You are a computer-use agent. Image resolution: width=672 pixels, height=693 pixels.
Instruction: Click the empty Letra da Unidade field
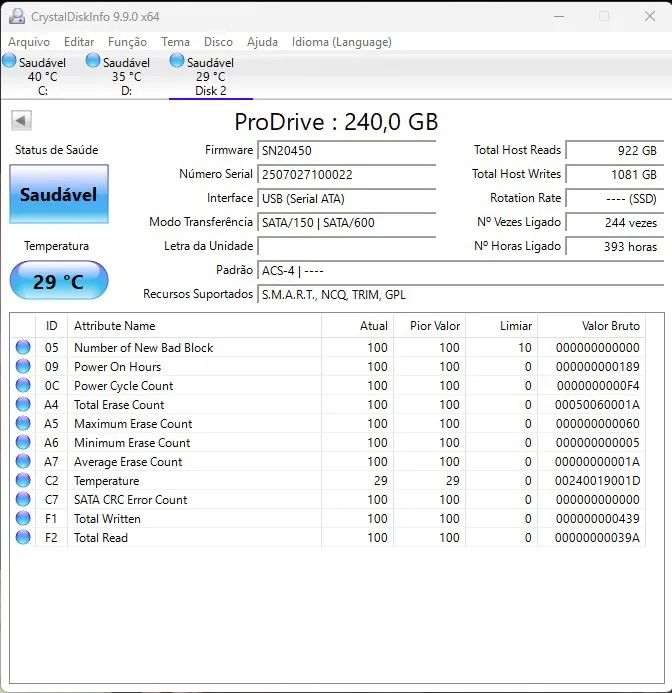click(x=347, y=246)
